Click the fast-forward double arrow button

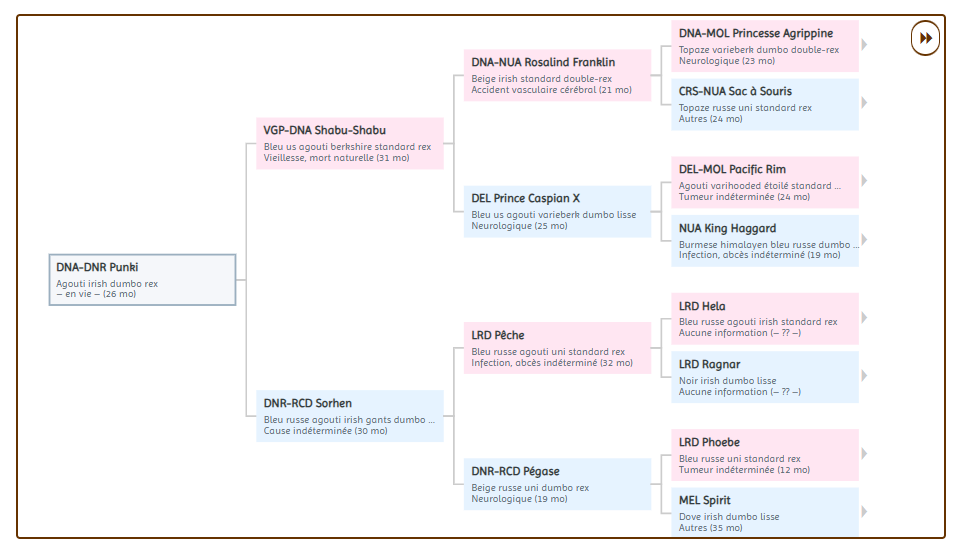click(x=925, y=38)
